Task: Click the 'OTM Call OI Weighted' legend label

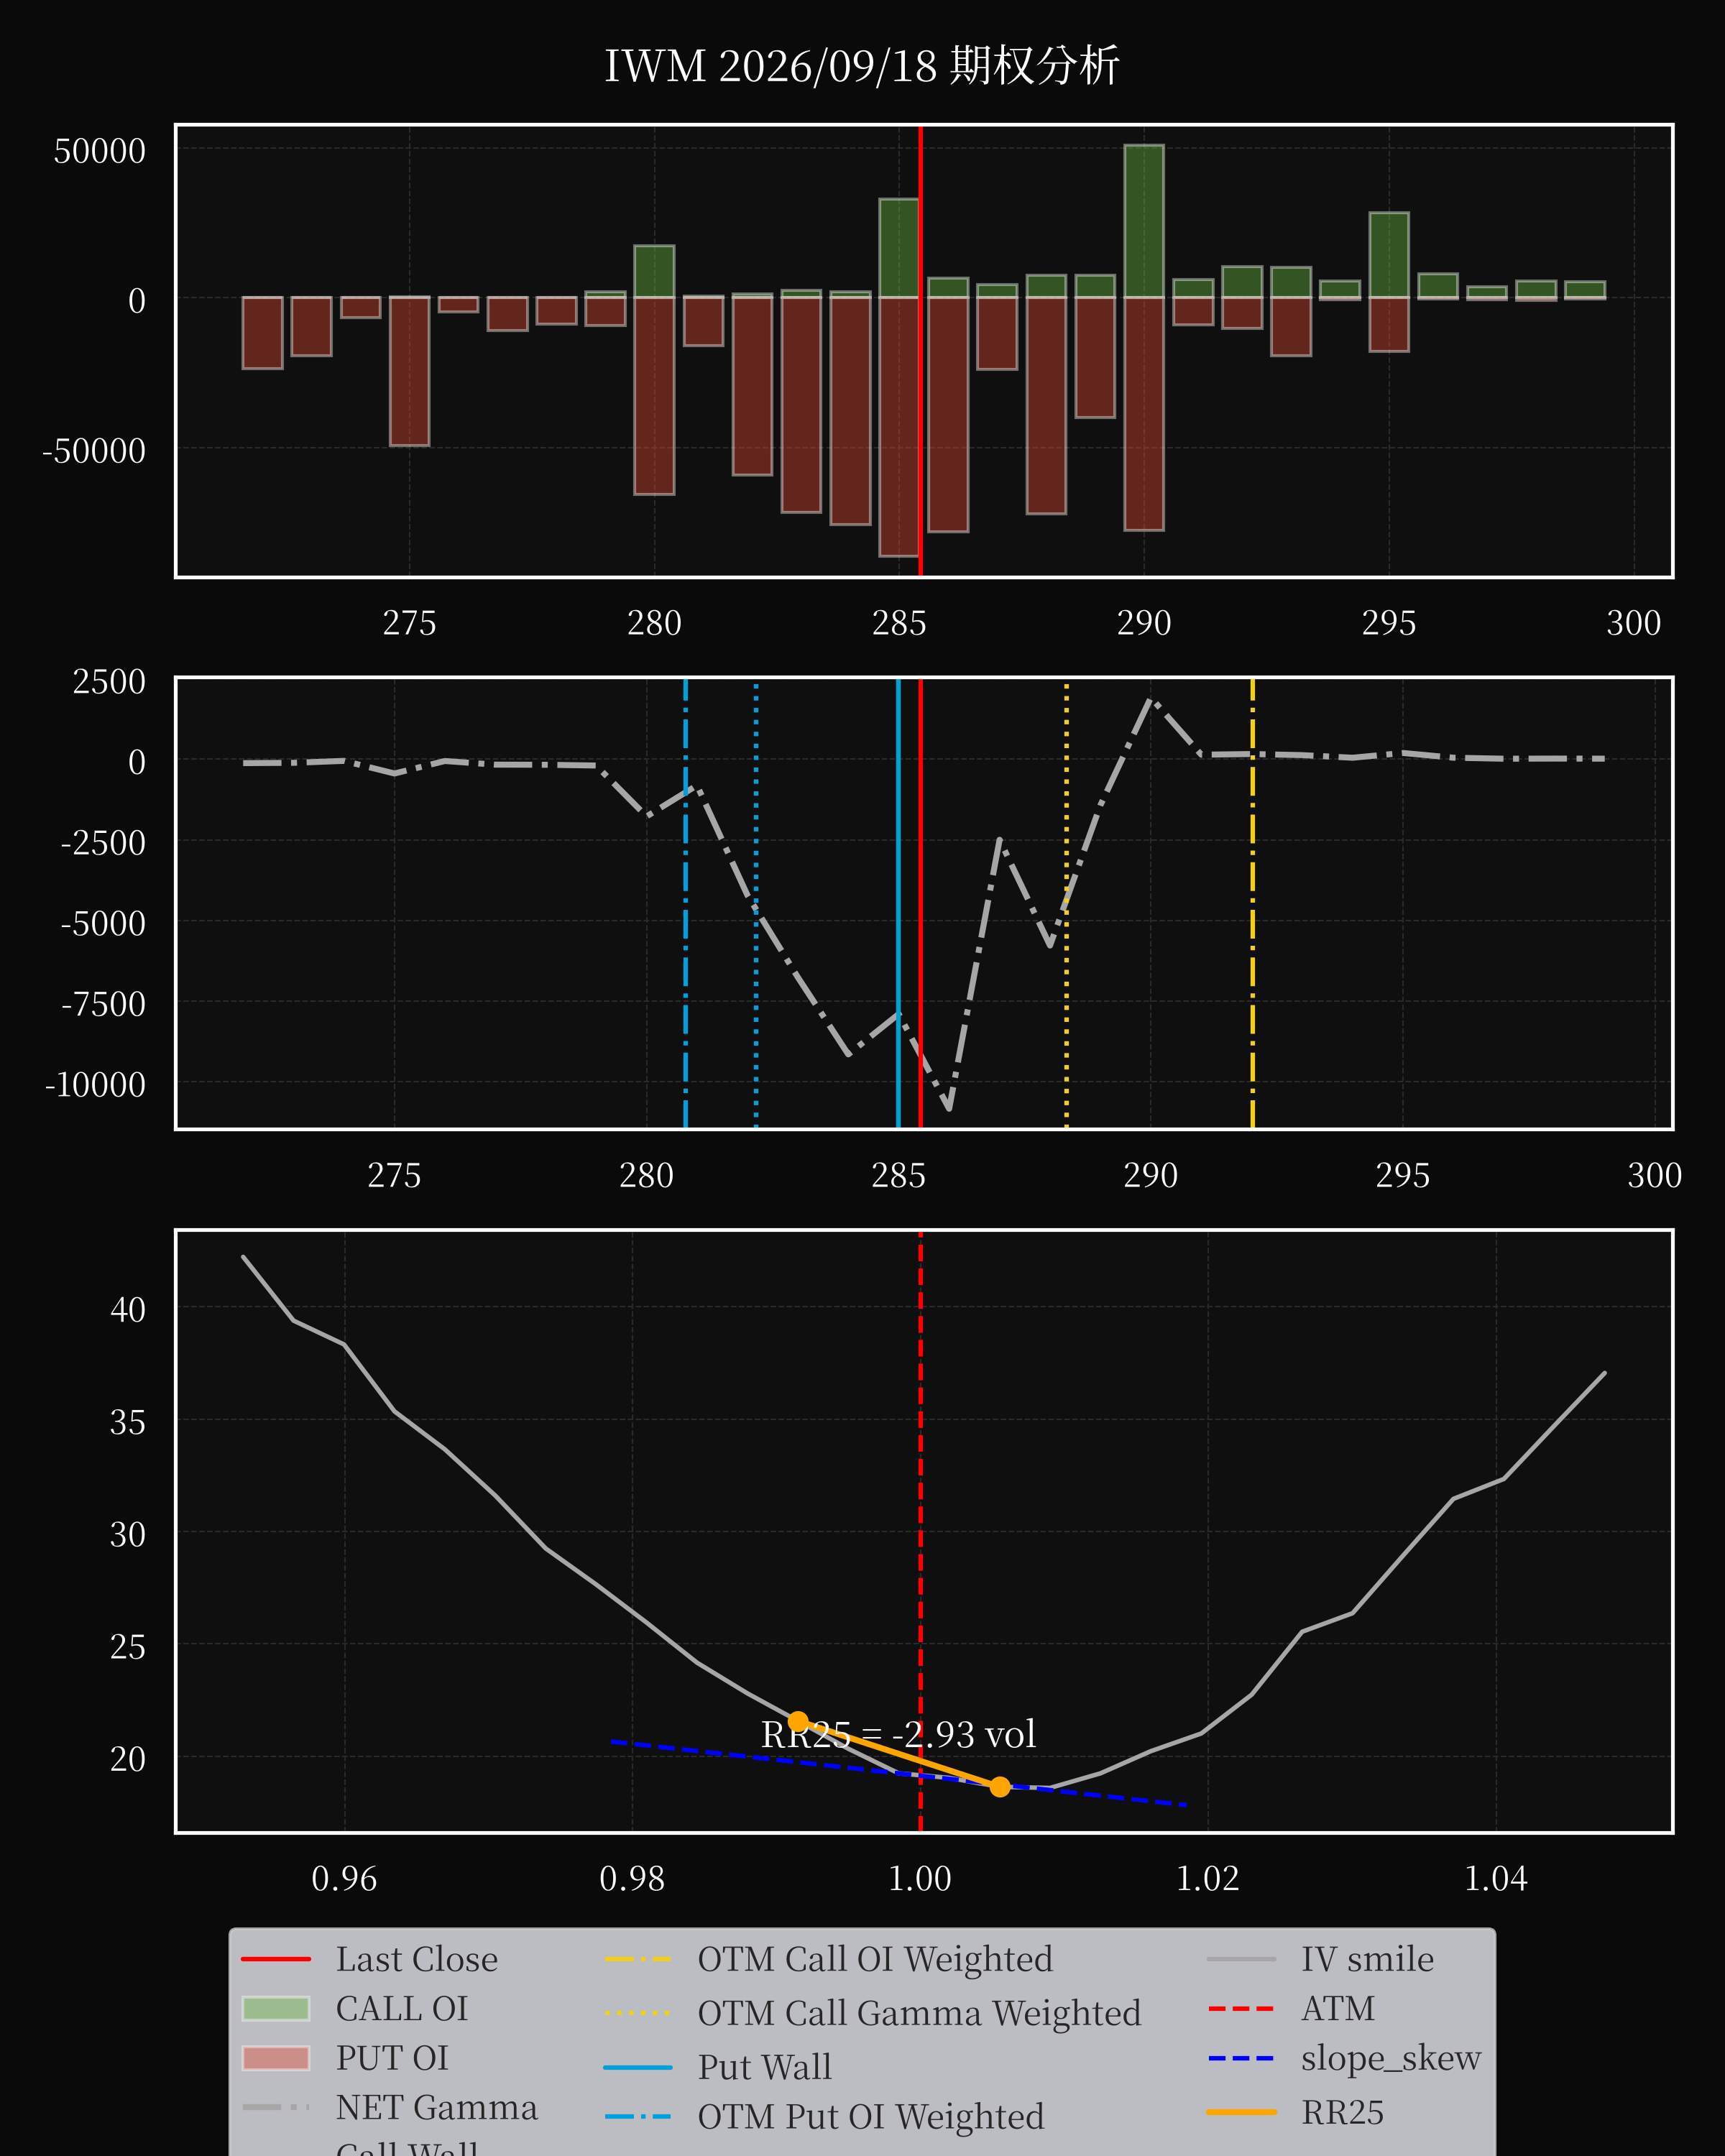Action: pyautogui.click(x=875, y=1959)
